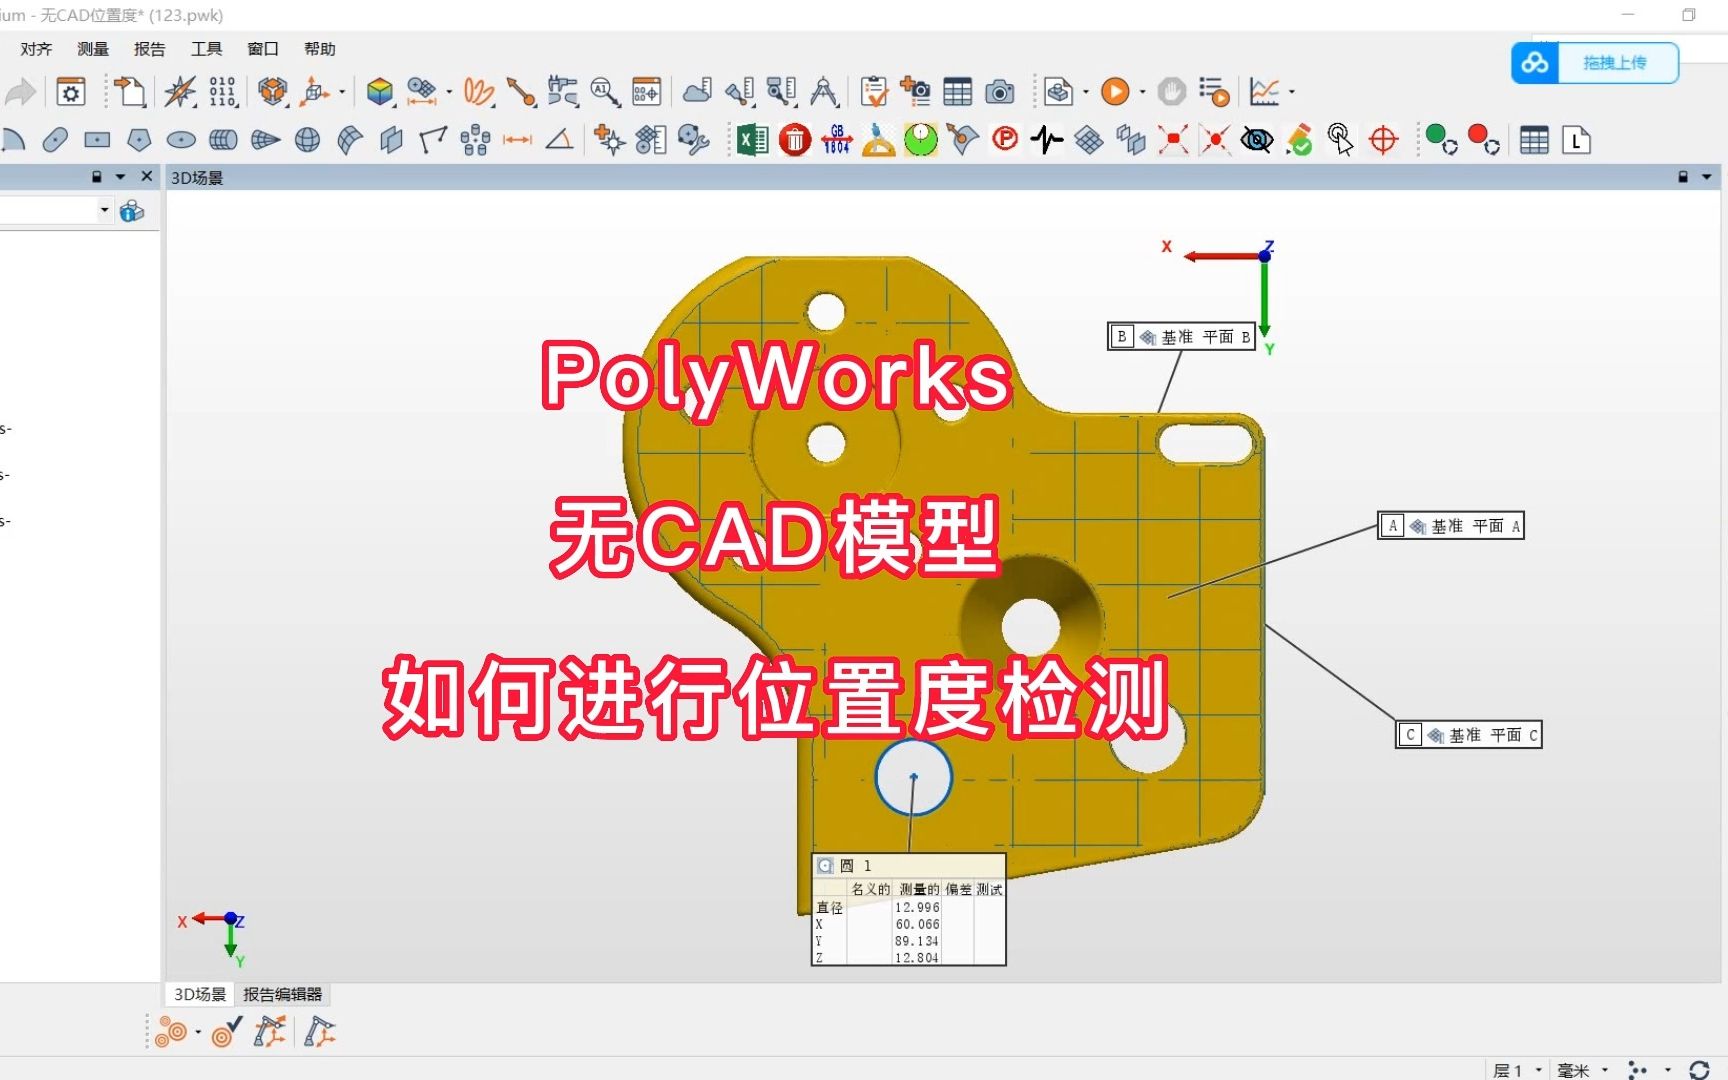Image resolution: width=1728 pixels, height=1080 pixels.
Task: Click the orange 3D cube object icon
Action: click(272, 93)
